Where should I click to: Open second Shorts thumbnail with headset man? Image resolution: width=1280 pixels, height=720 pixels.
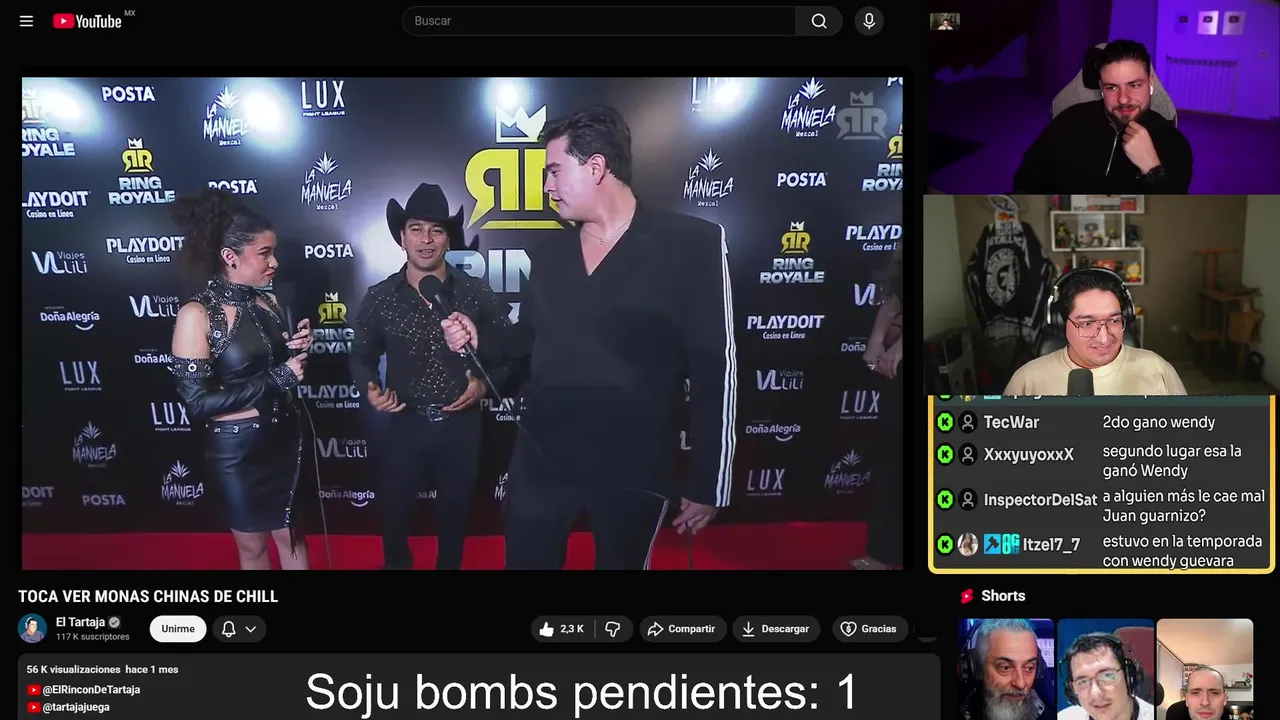(x=1105, y=669)
